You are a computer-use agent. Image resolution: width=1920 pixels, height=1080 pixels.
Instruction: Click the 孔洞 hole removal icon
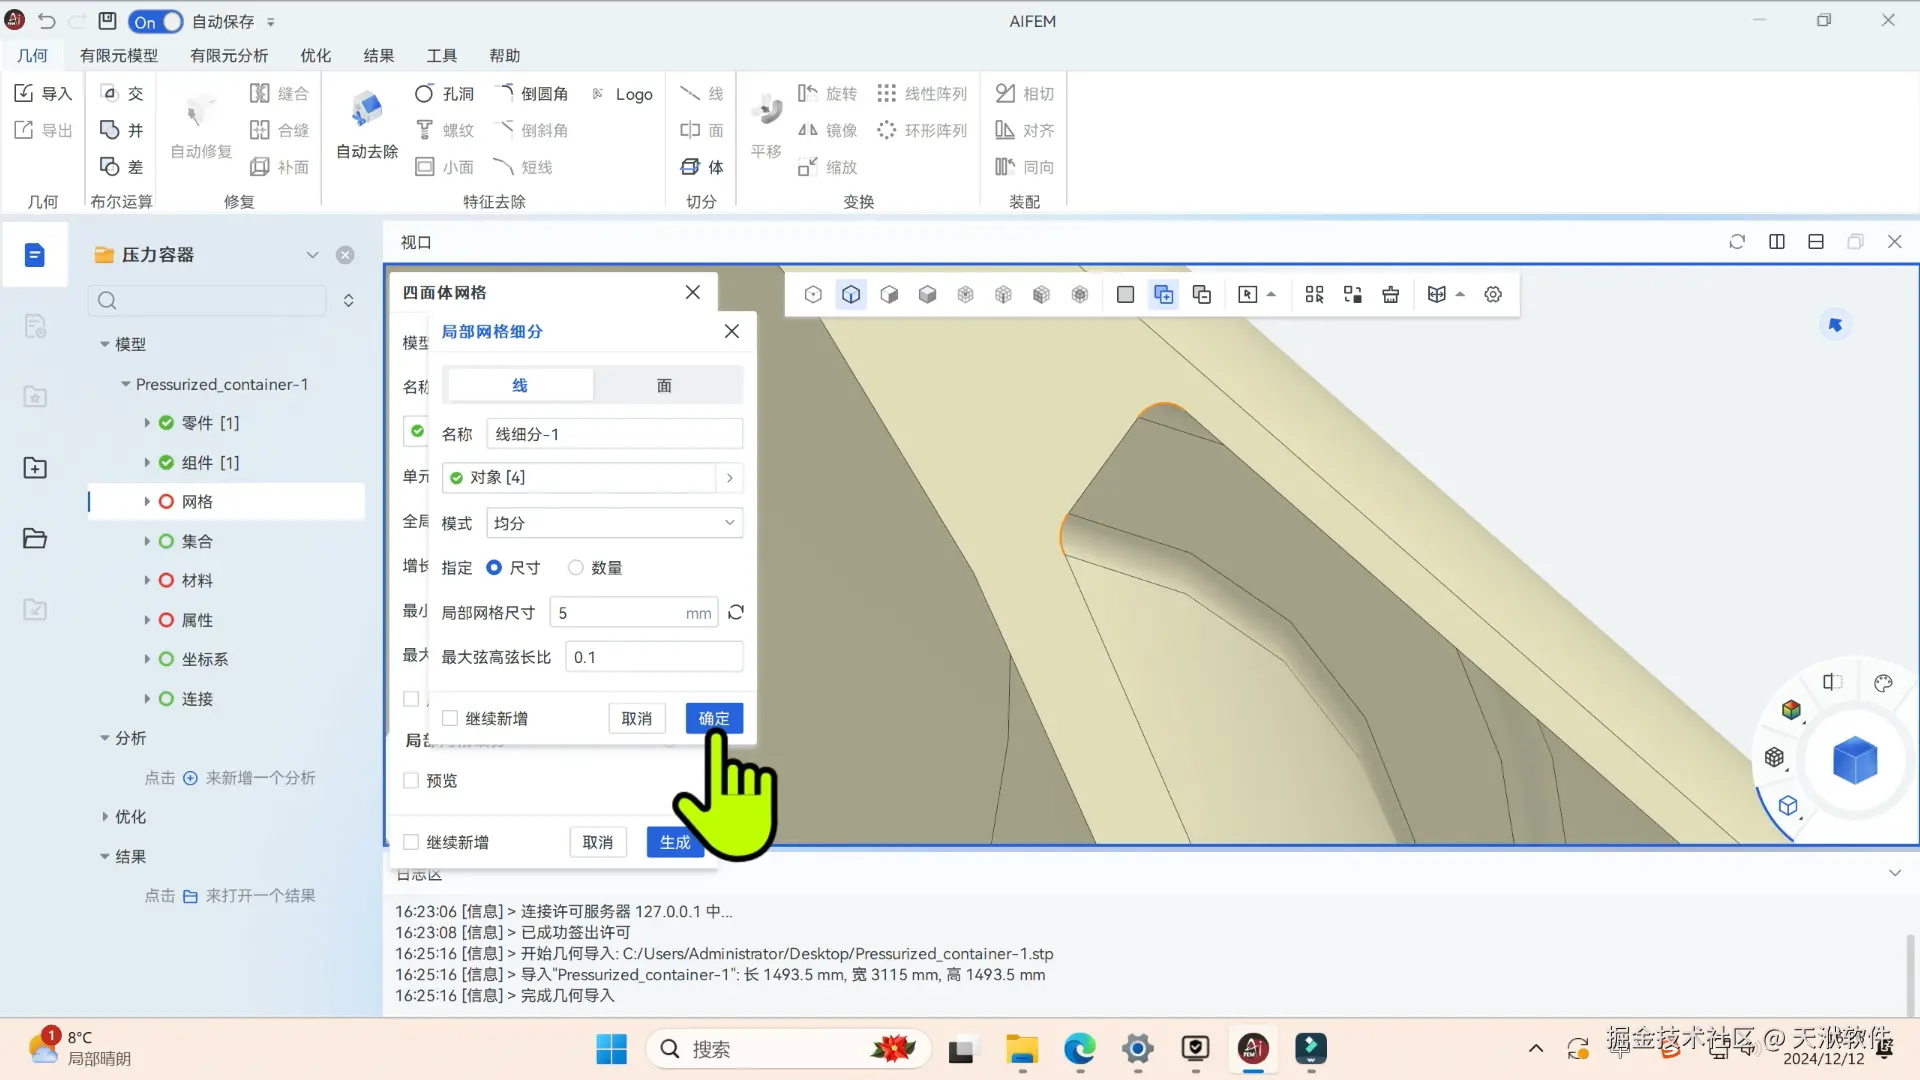[424, 93]
